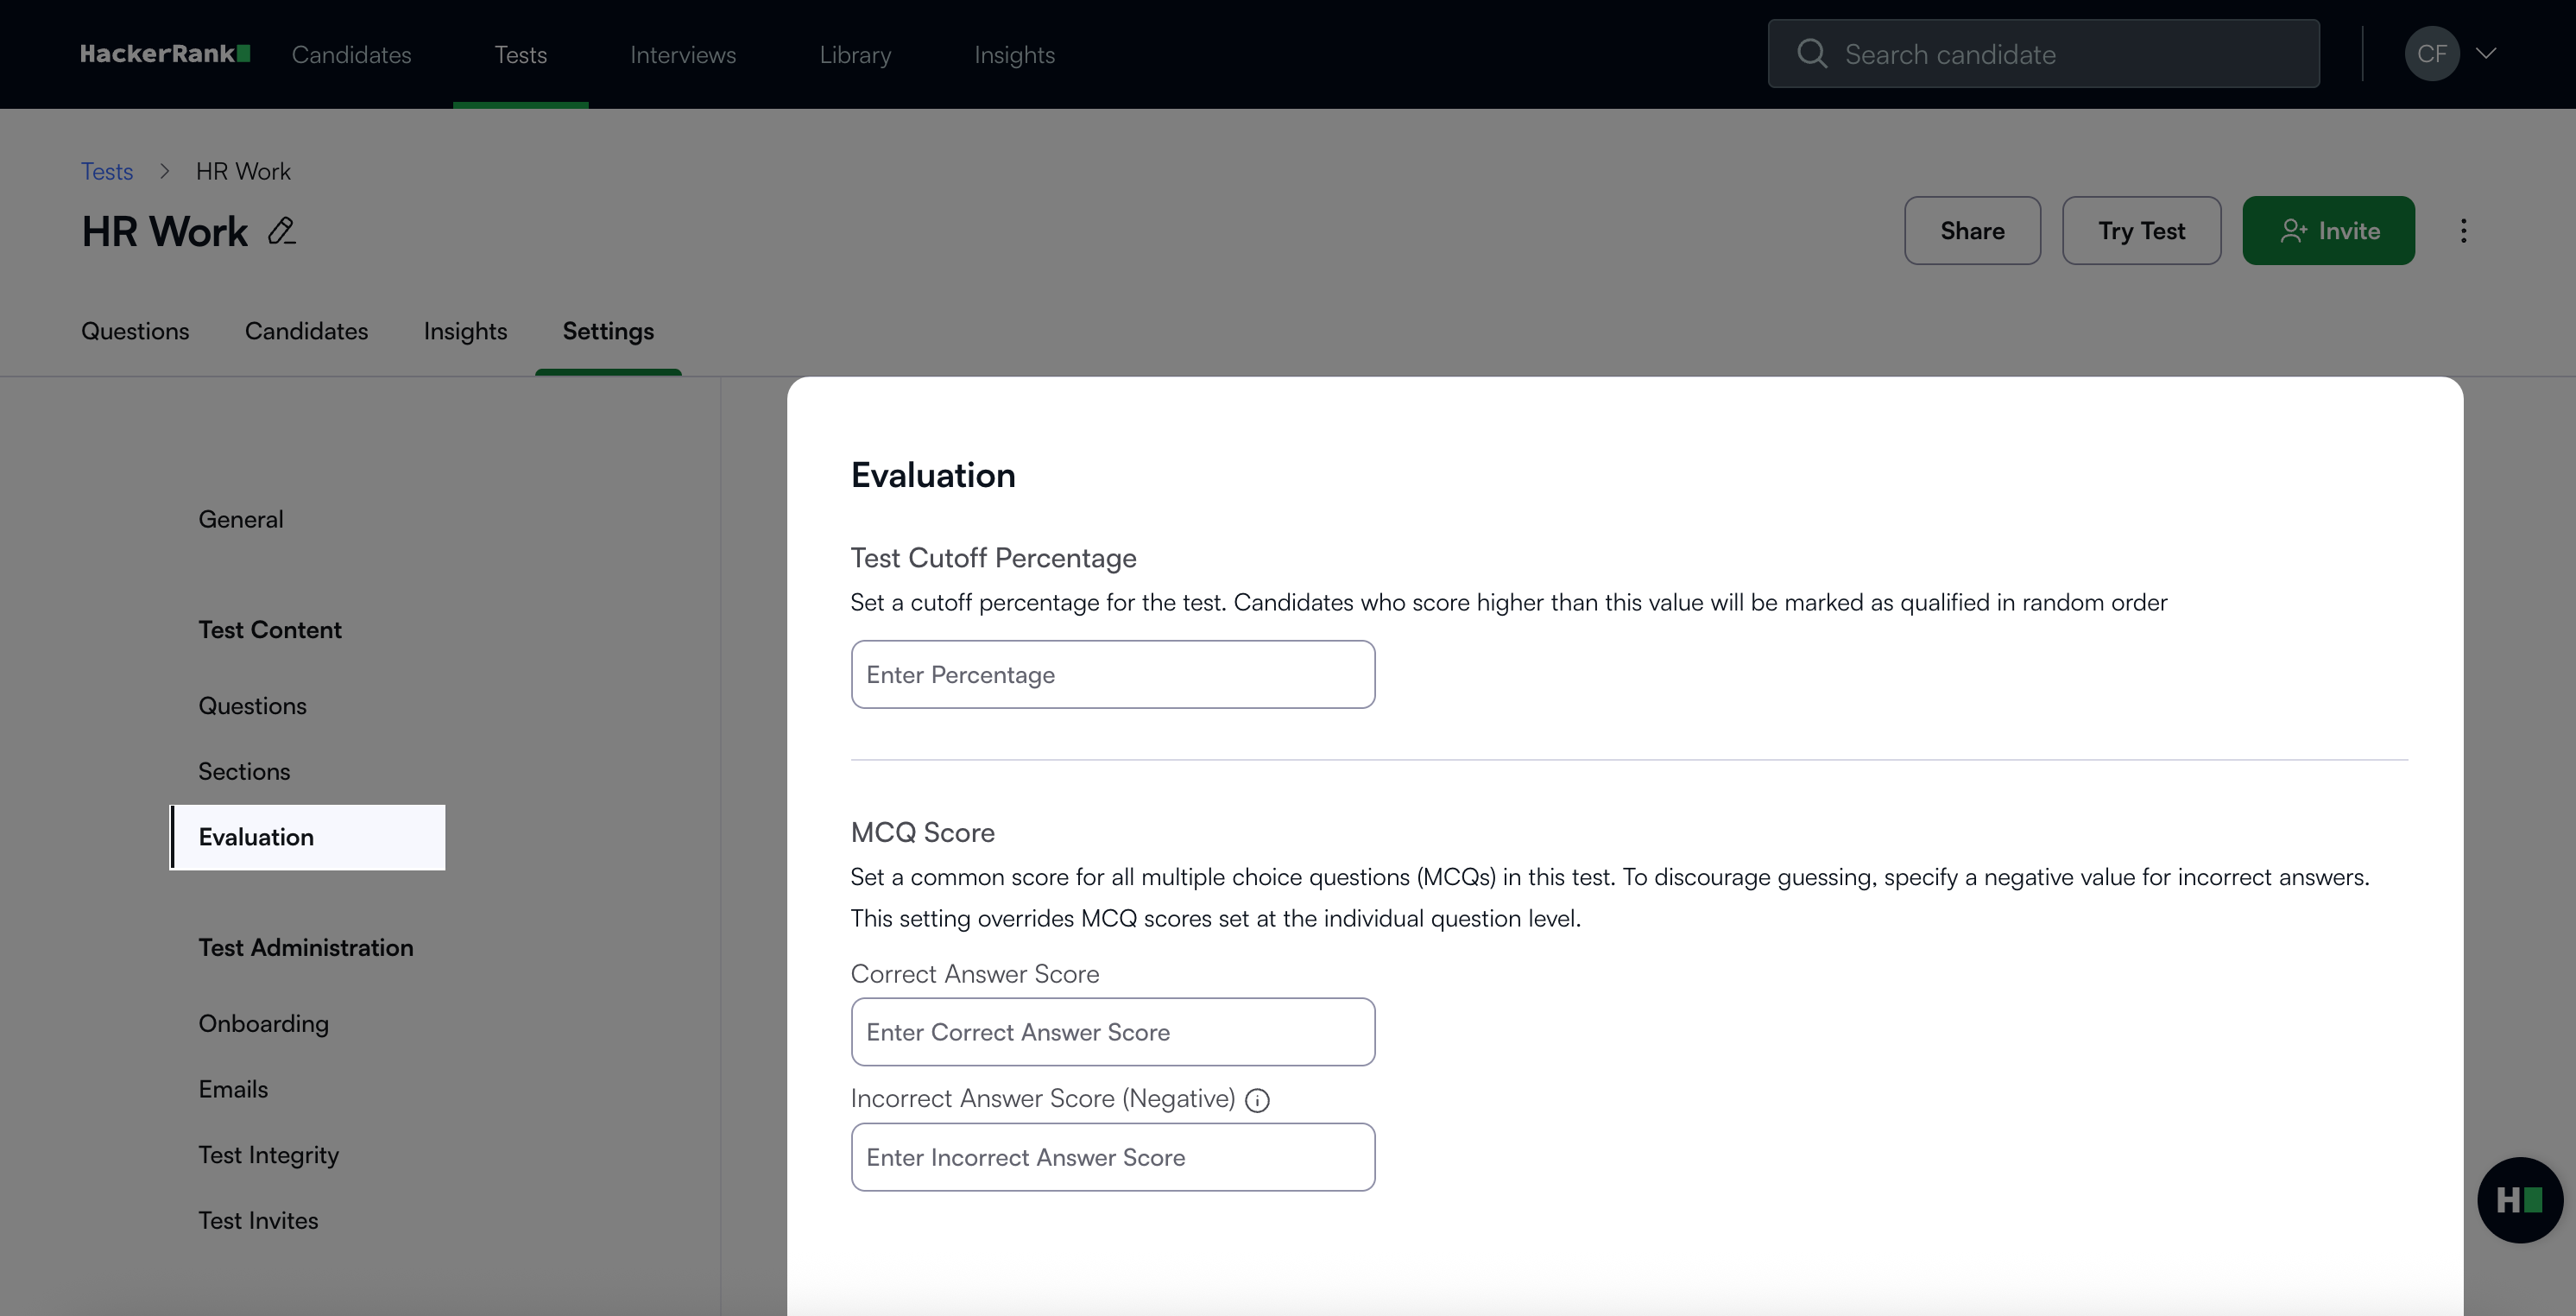Focus the Enter Percentage cutoff field
The width and height of the screenshot is (2576, 1316).
click(1112, 675)
